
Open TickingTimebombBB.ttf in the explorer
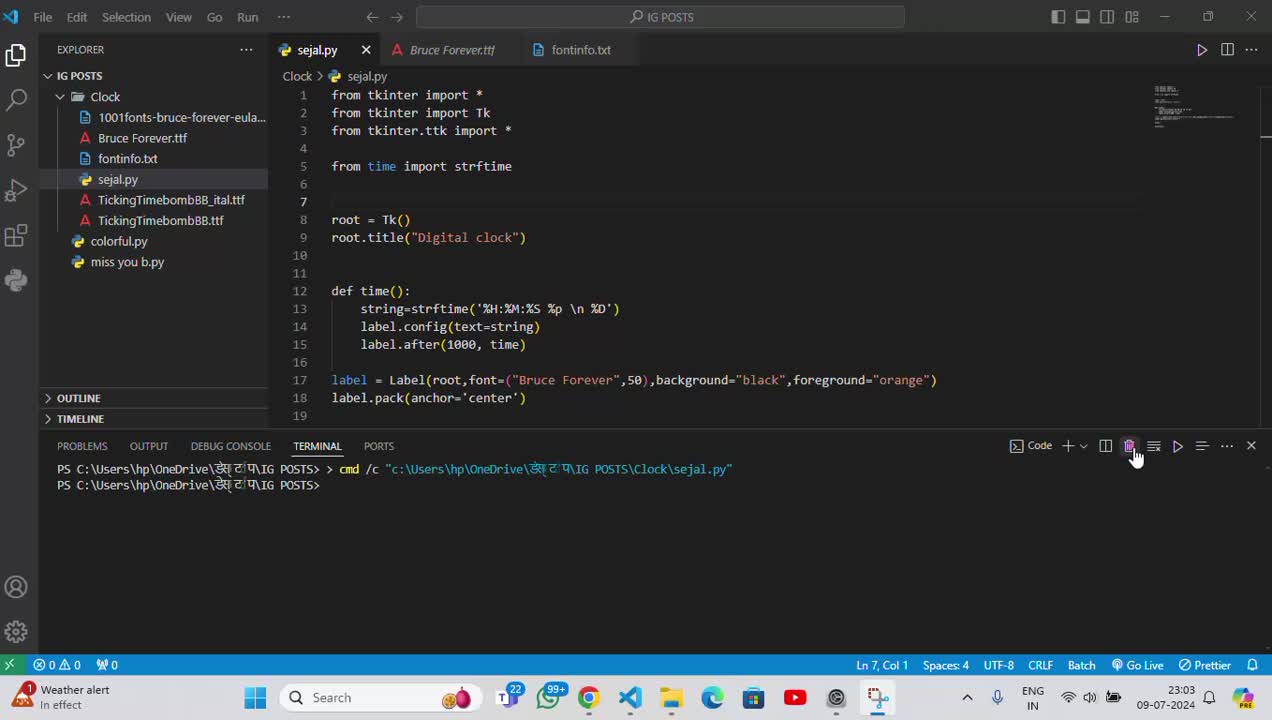tap(160, 221)
